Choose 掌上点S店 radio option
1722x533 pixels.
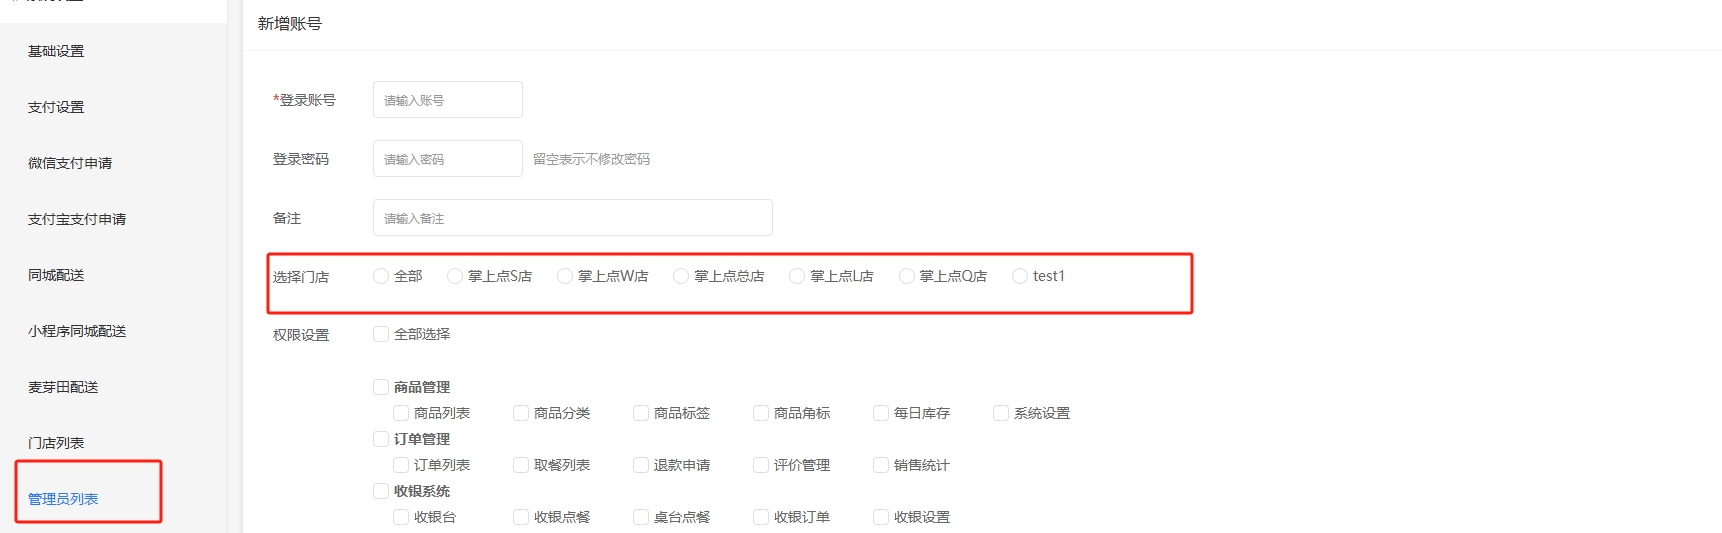[455, 276]
